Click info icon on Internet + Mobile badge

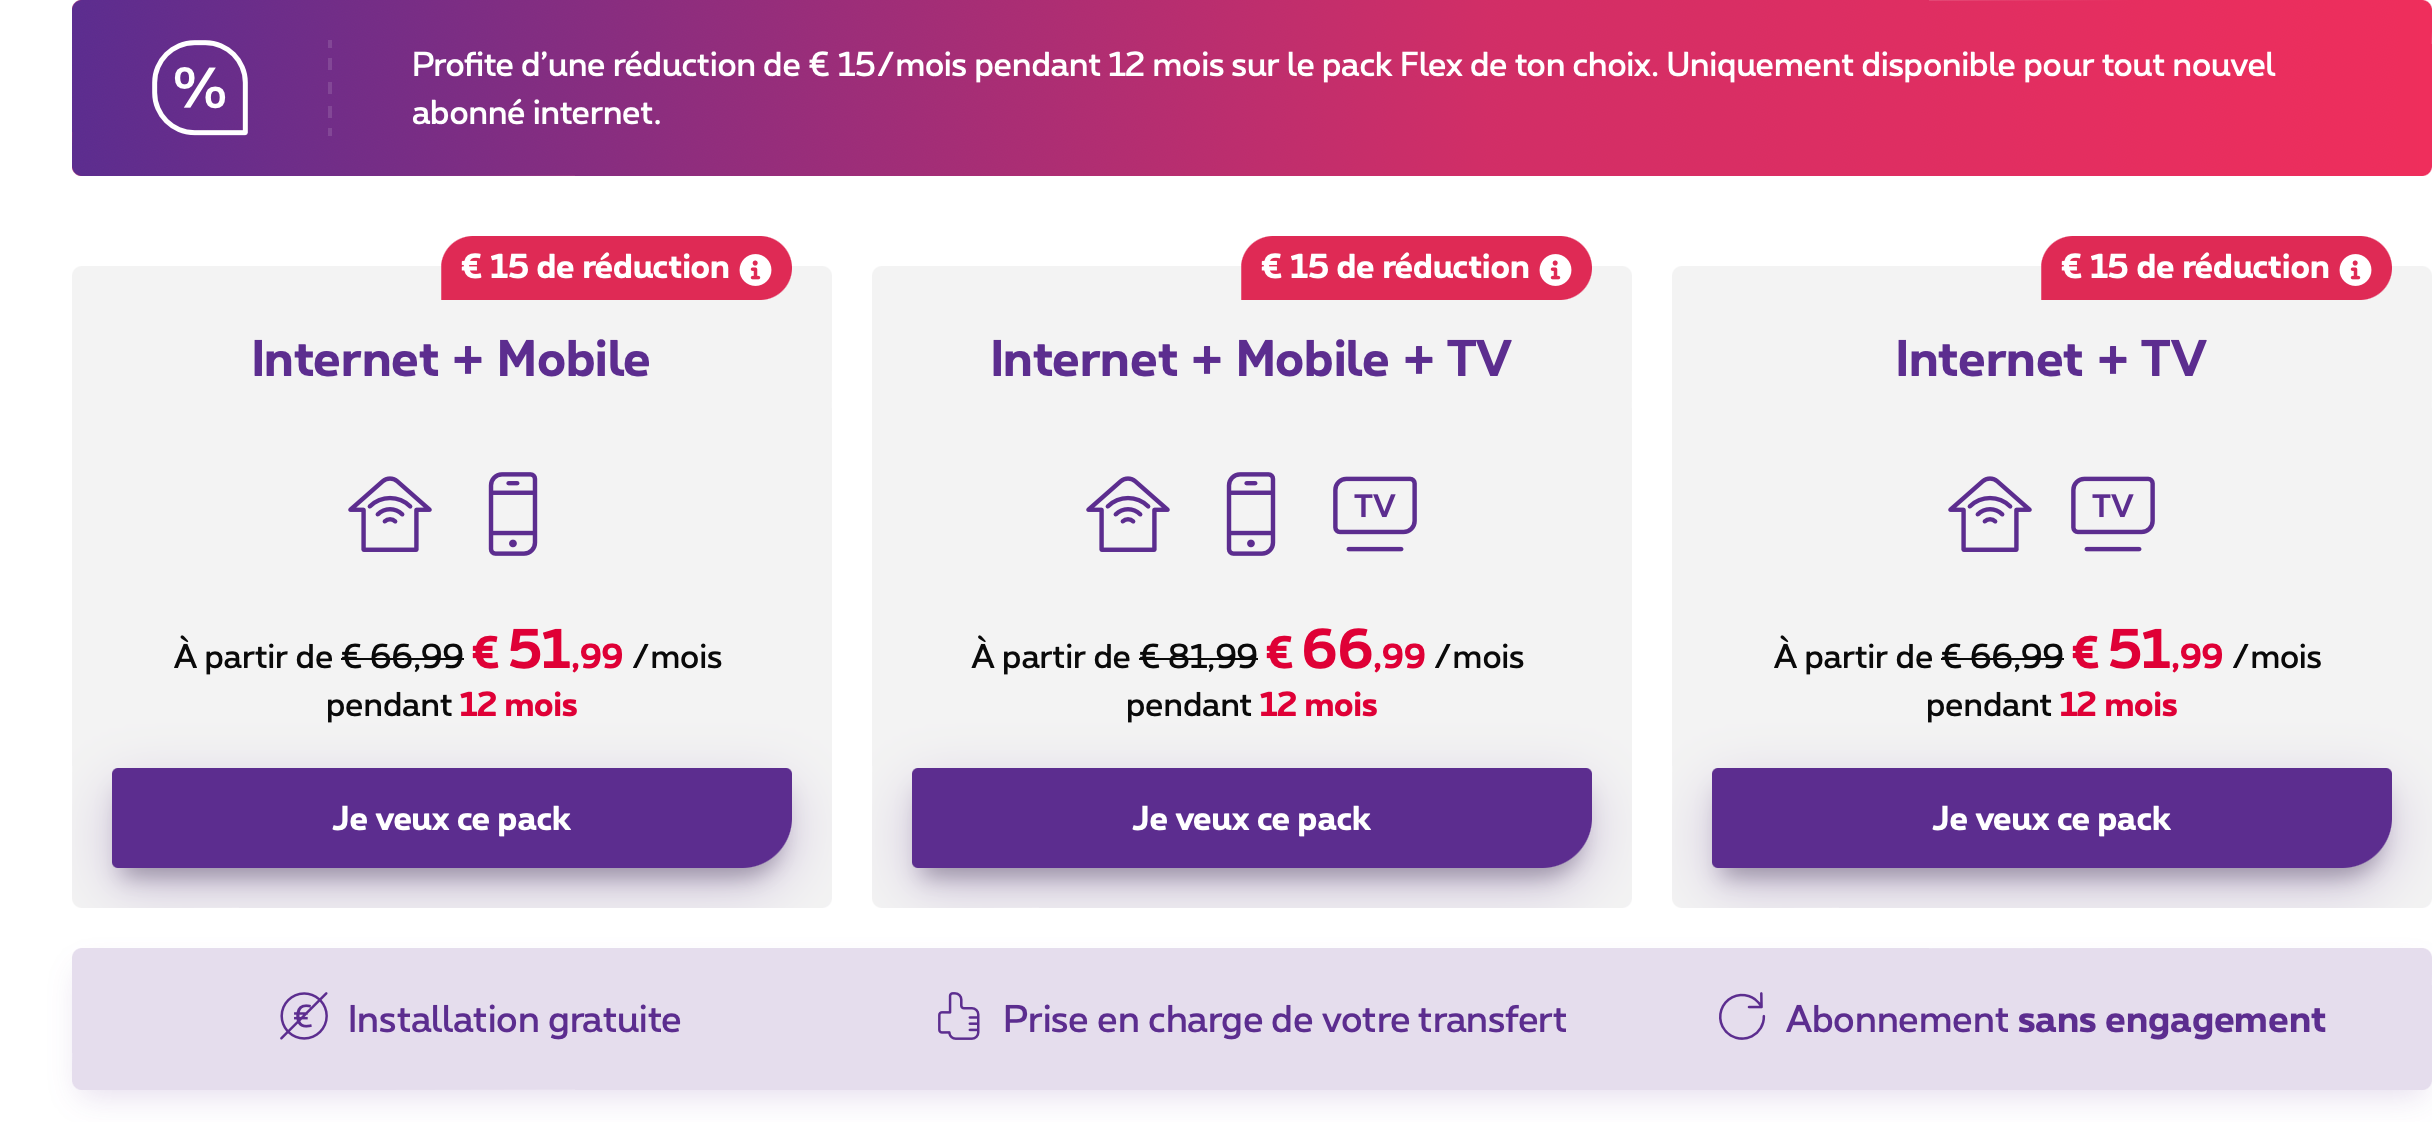click(755, 269)
